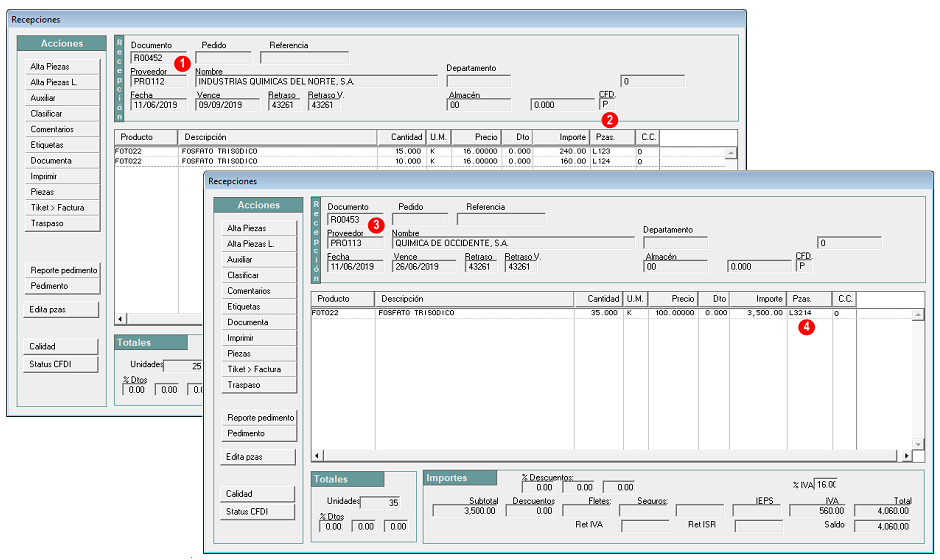Click the Nombre field QUIMICA DE OCCIDENTE
The image size is (940, 560).
[513, 243]
